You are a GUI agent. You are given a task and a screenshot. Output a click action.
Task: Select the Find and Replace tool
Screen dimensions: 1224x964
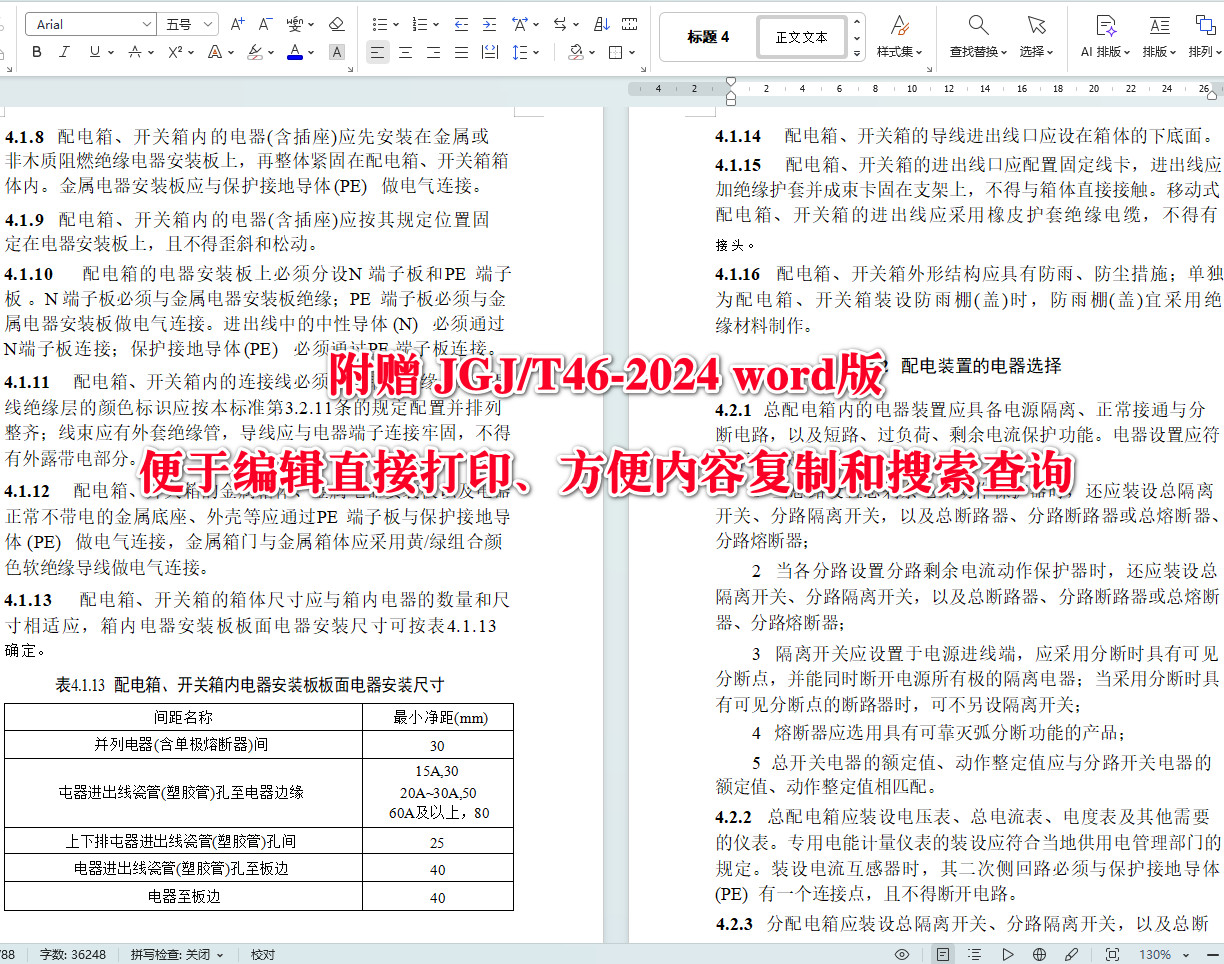(977, 35)
